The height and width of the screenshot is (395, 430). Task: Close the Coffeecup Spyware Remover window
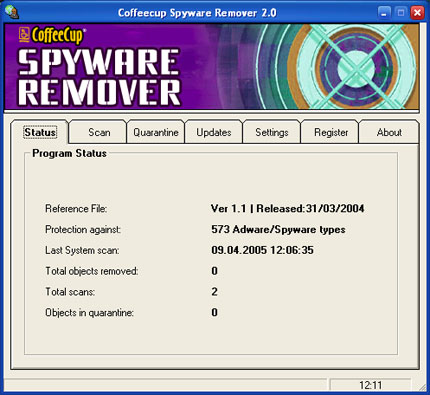(417, 13)
